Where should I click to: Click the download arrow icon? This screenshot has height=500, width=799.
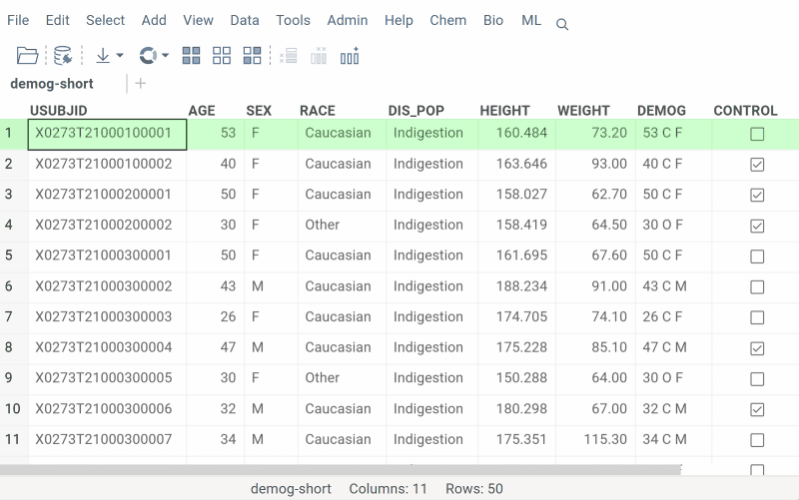pyautogui.click(x=102, y=56)
